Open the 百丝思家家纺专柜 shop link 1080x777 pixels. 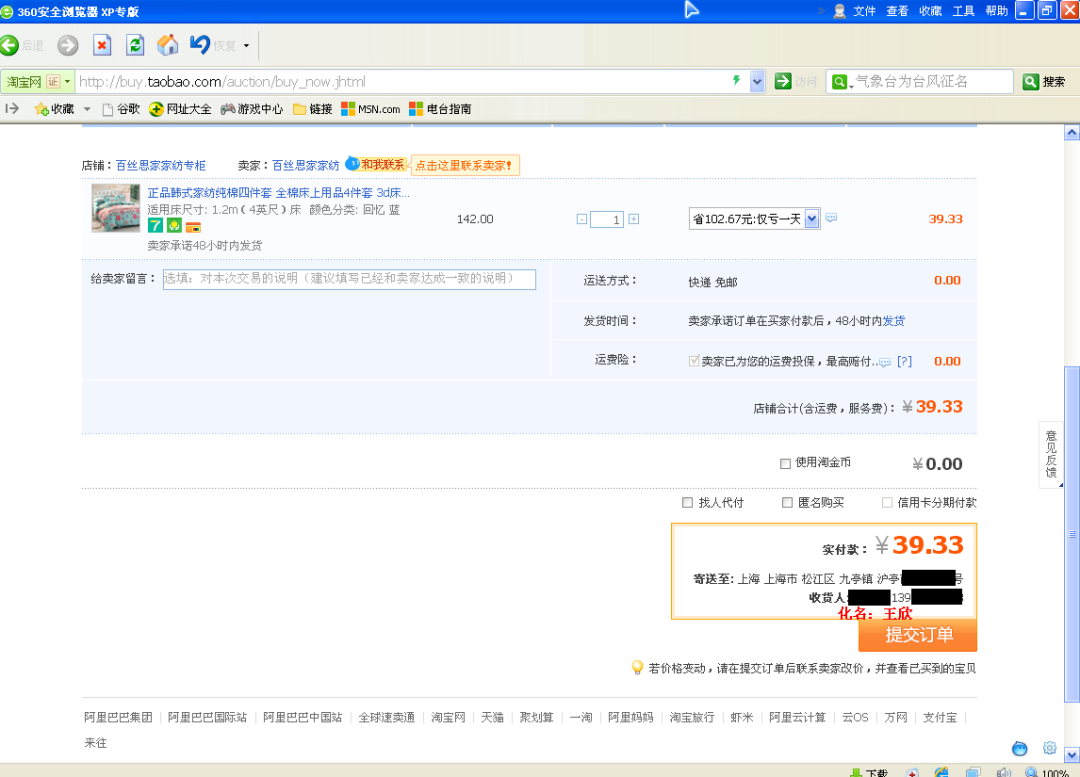(160, 165)
